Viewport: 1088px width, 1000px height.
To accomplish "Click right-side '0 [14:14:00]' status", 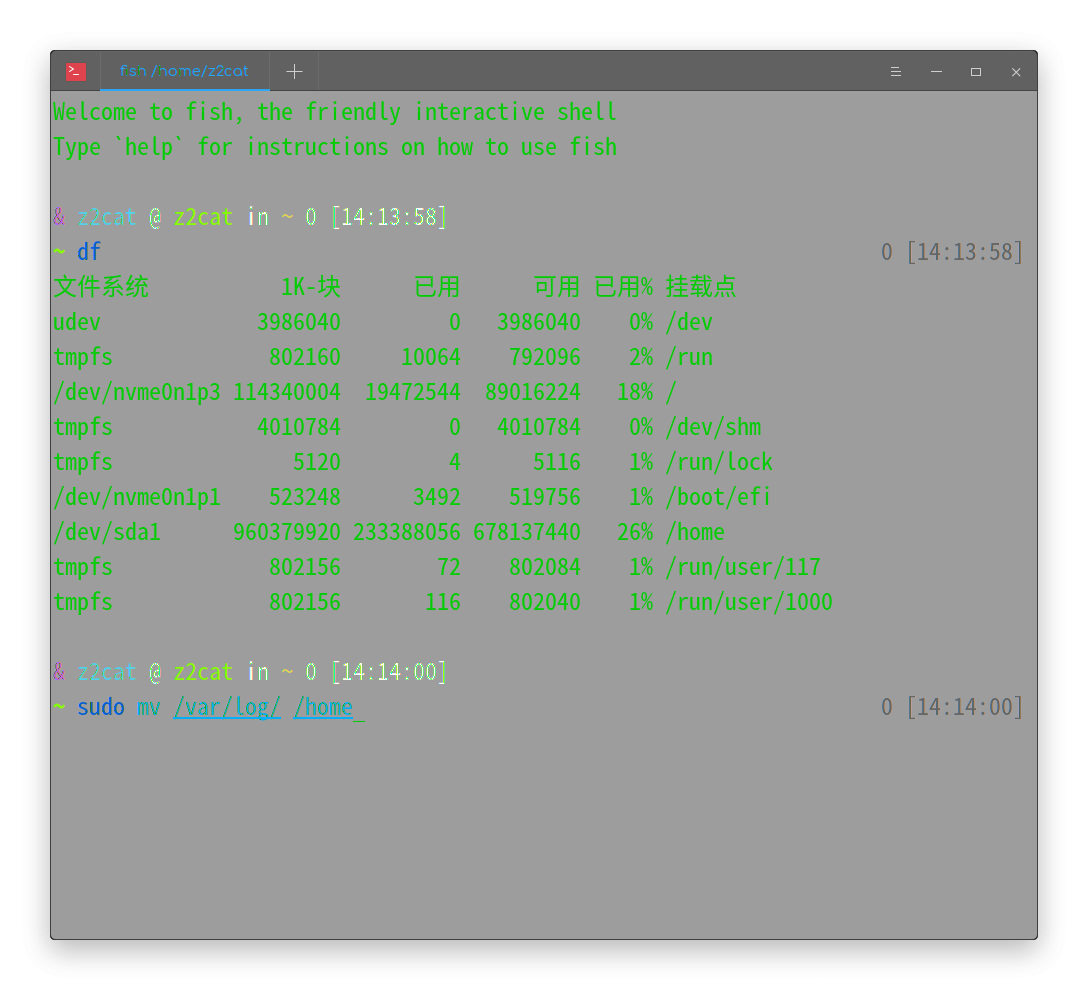I will (x=951, y=707).
